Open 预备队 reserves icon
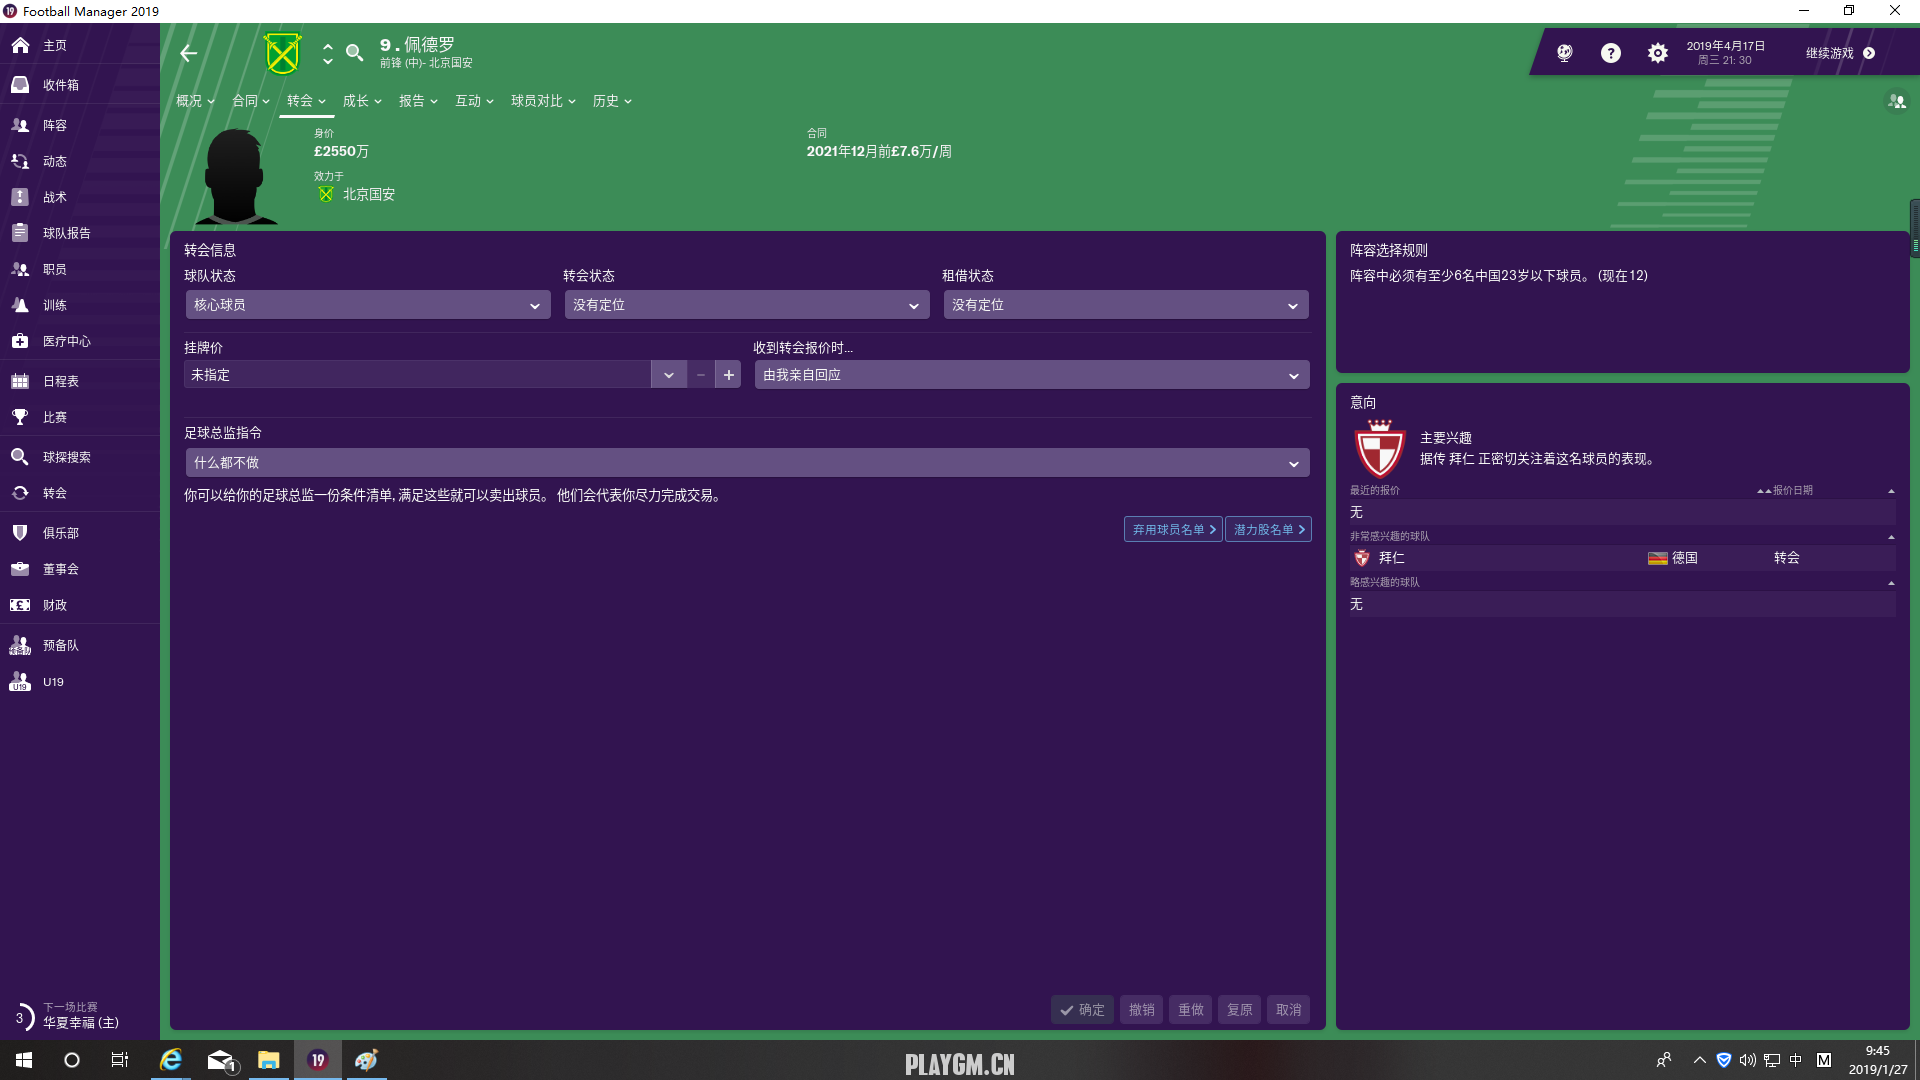Screen dimensions: 1920x1080 pyautogui.click(x=20, y=645)
